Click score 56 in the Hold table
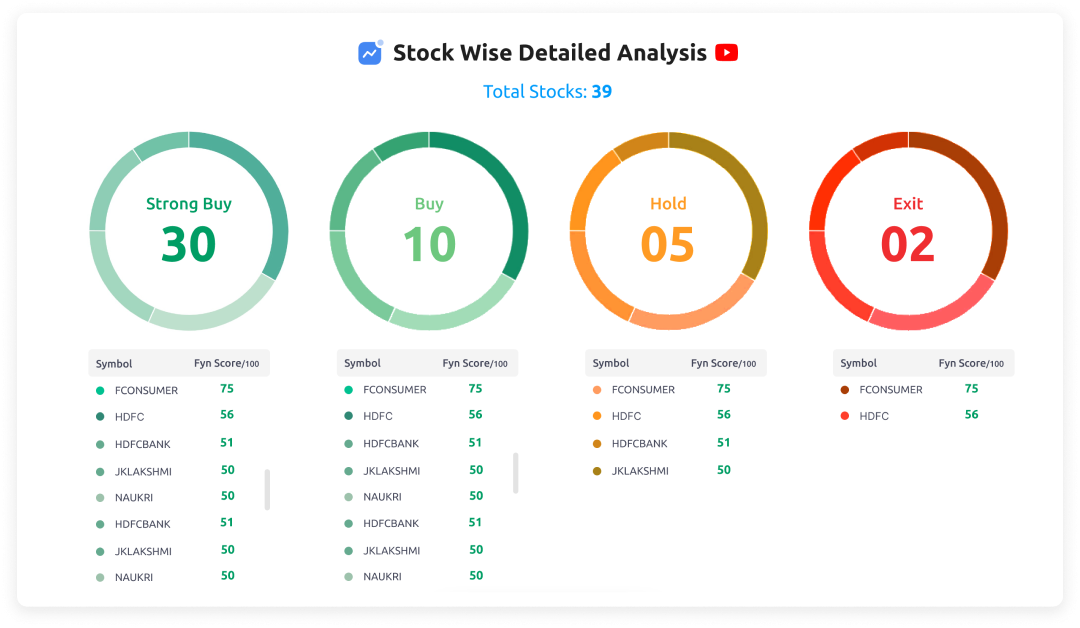 pos(723,415)
